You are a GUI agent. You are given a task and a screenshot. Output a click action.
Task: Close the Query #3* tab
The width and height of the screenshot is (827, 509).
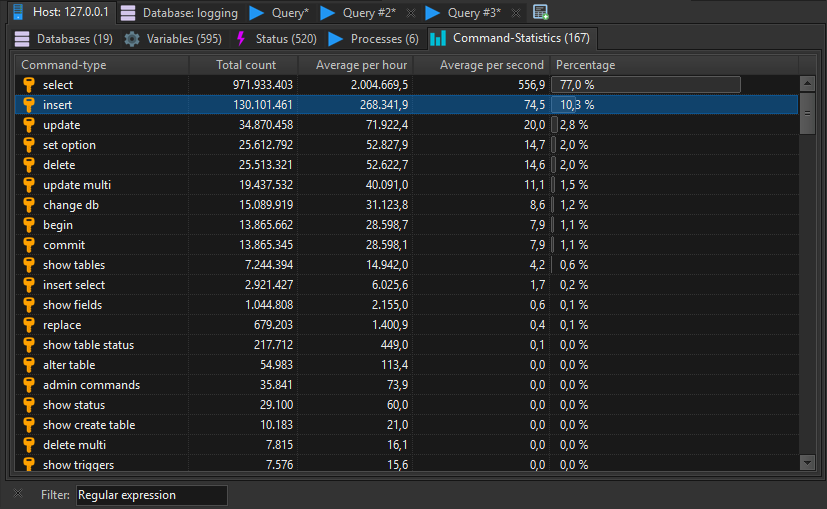516,13
